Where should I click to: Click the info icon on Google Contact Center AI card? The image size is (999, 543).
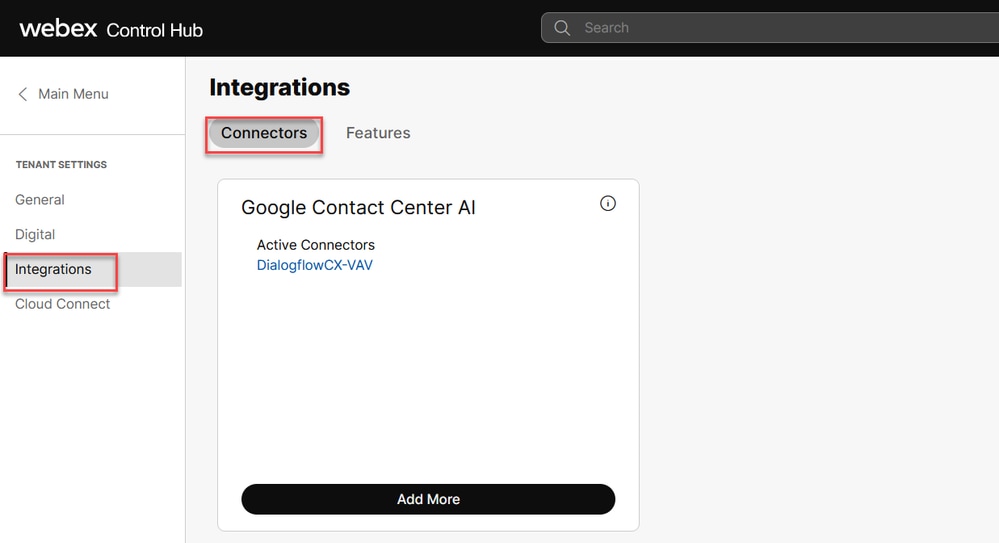(x=608, y=203)
